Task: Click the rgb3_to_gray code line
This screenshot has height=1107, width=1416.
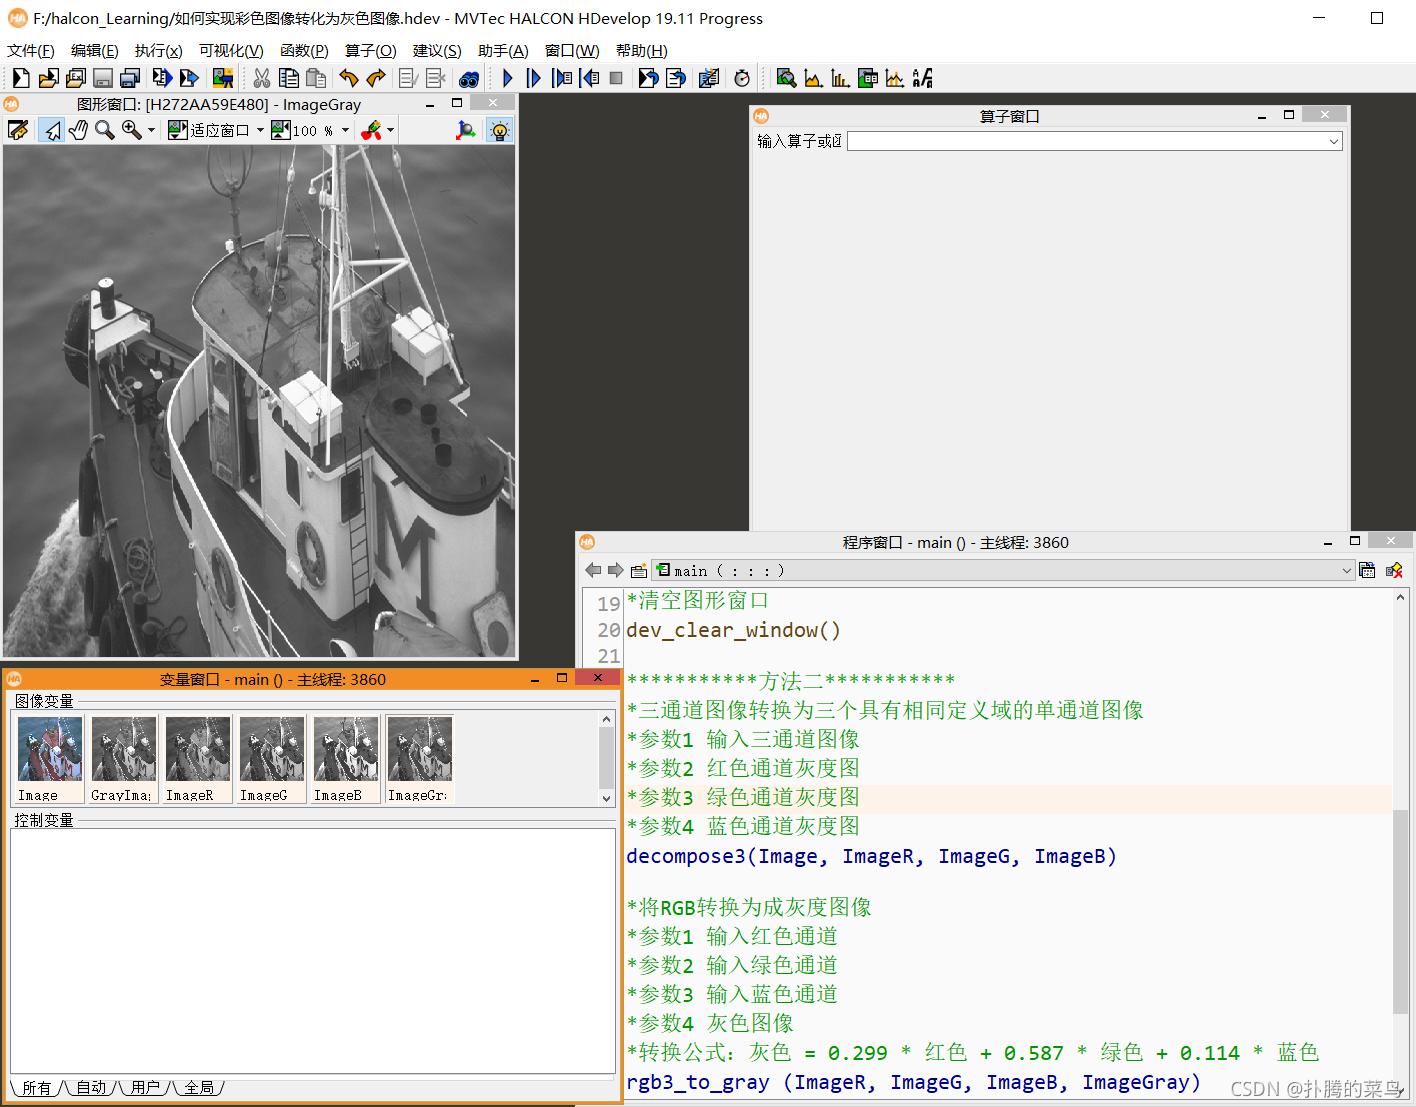Action: click(913, 1082)
